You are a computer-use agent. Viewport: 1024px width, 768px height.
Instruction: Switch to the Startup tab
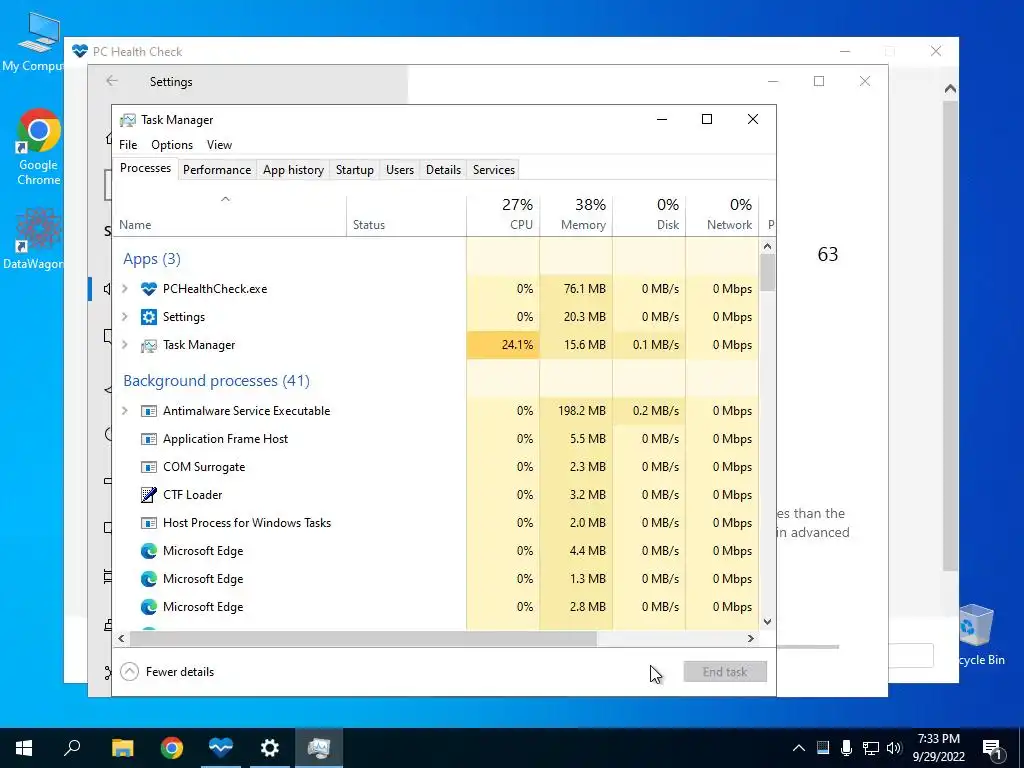pos(355,170)
